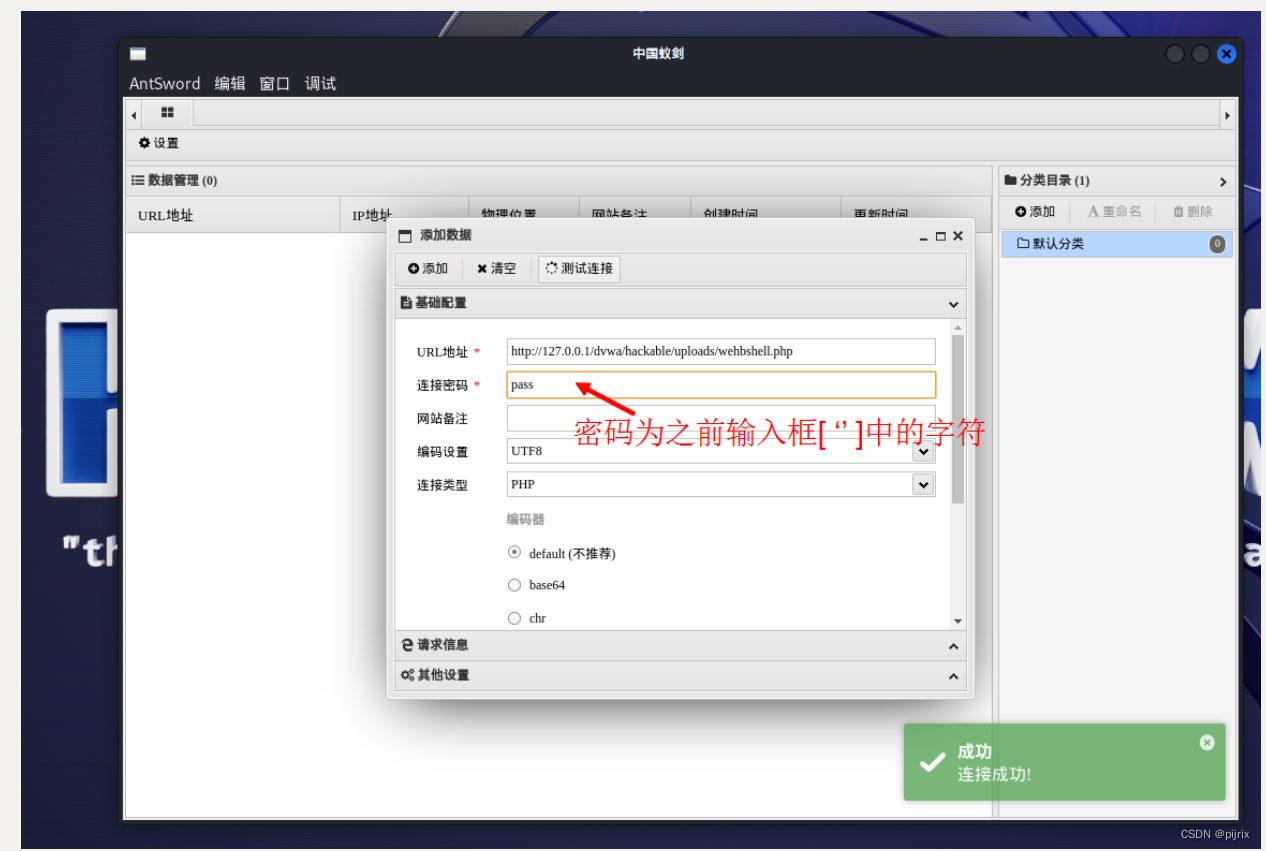The image size is (1266, 851).
Task: Select the grid home tab
Action: (167, 113)
